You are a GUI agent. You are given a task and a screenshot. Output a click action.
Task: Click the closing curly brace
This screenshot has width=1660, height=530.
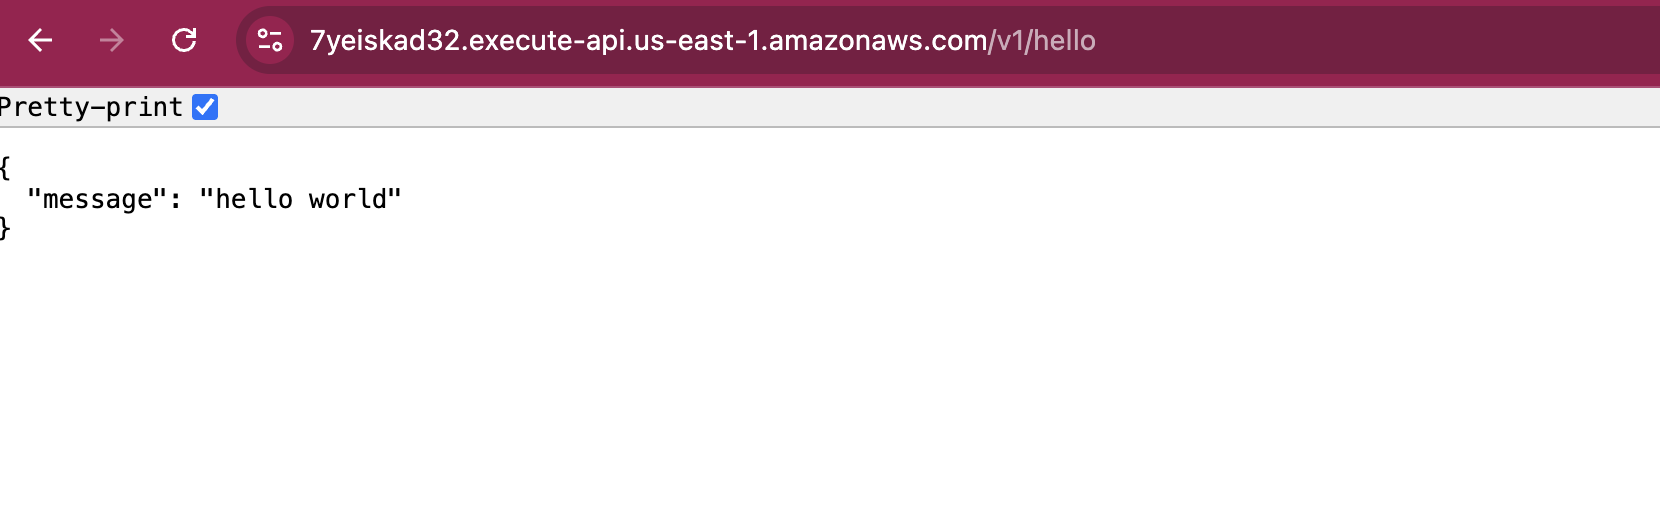click(5, 228)
